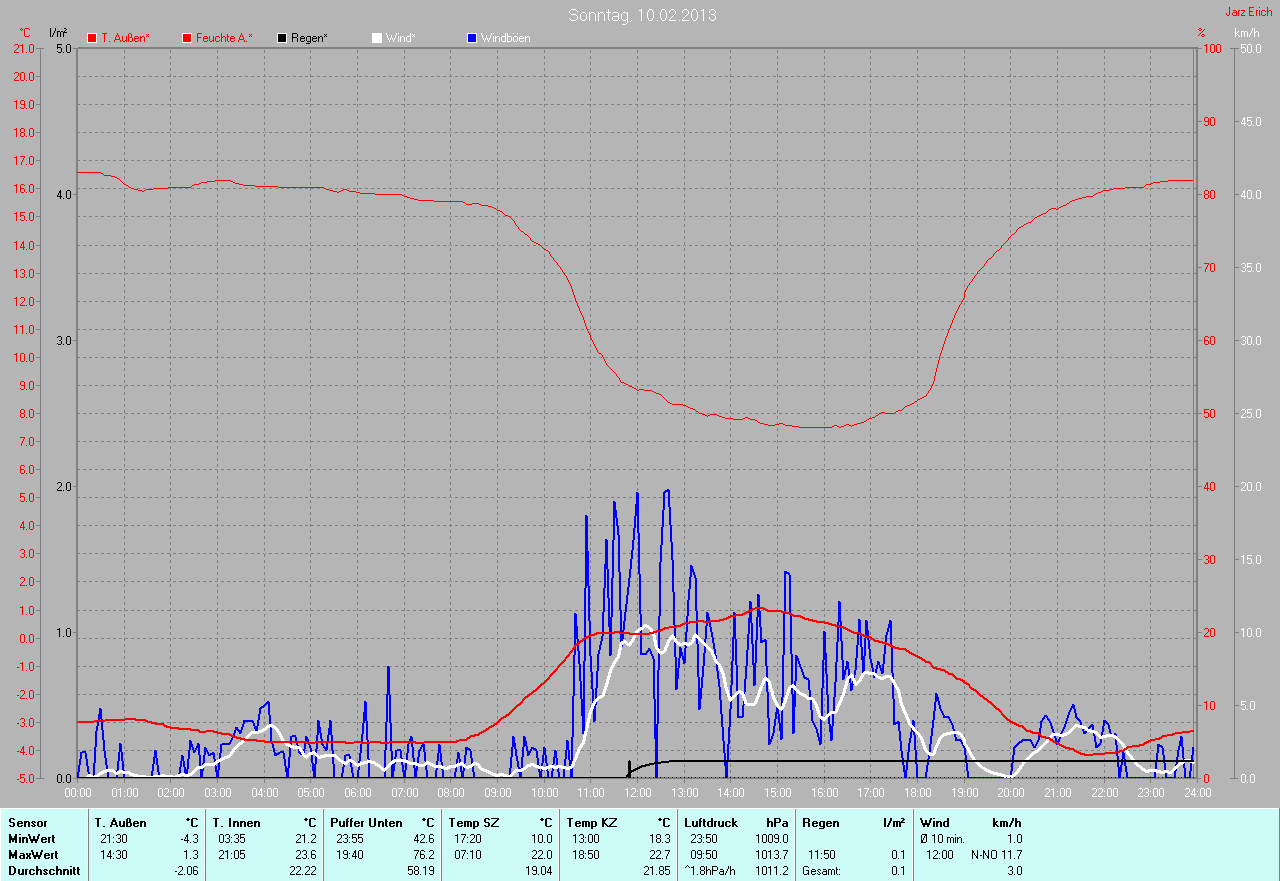Click the l/m² rain axis unit label
This screenshot has height=881, width=1280.
click(58, 33)
